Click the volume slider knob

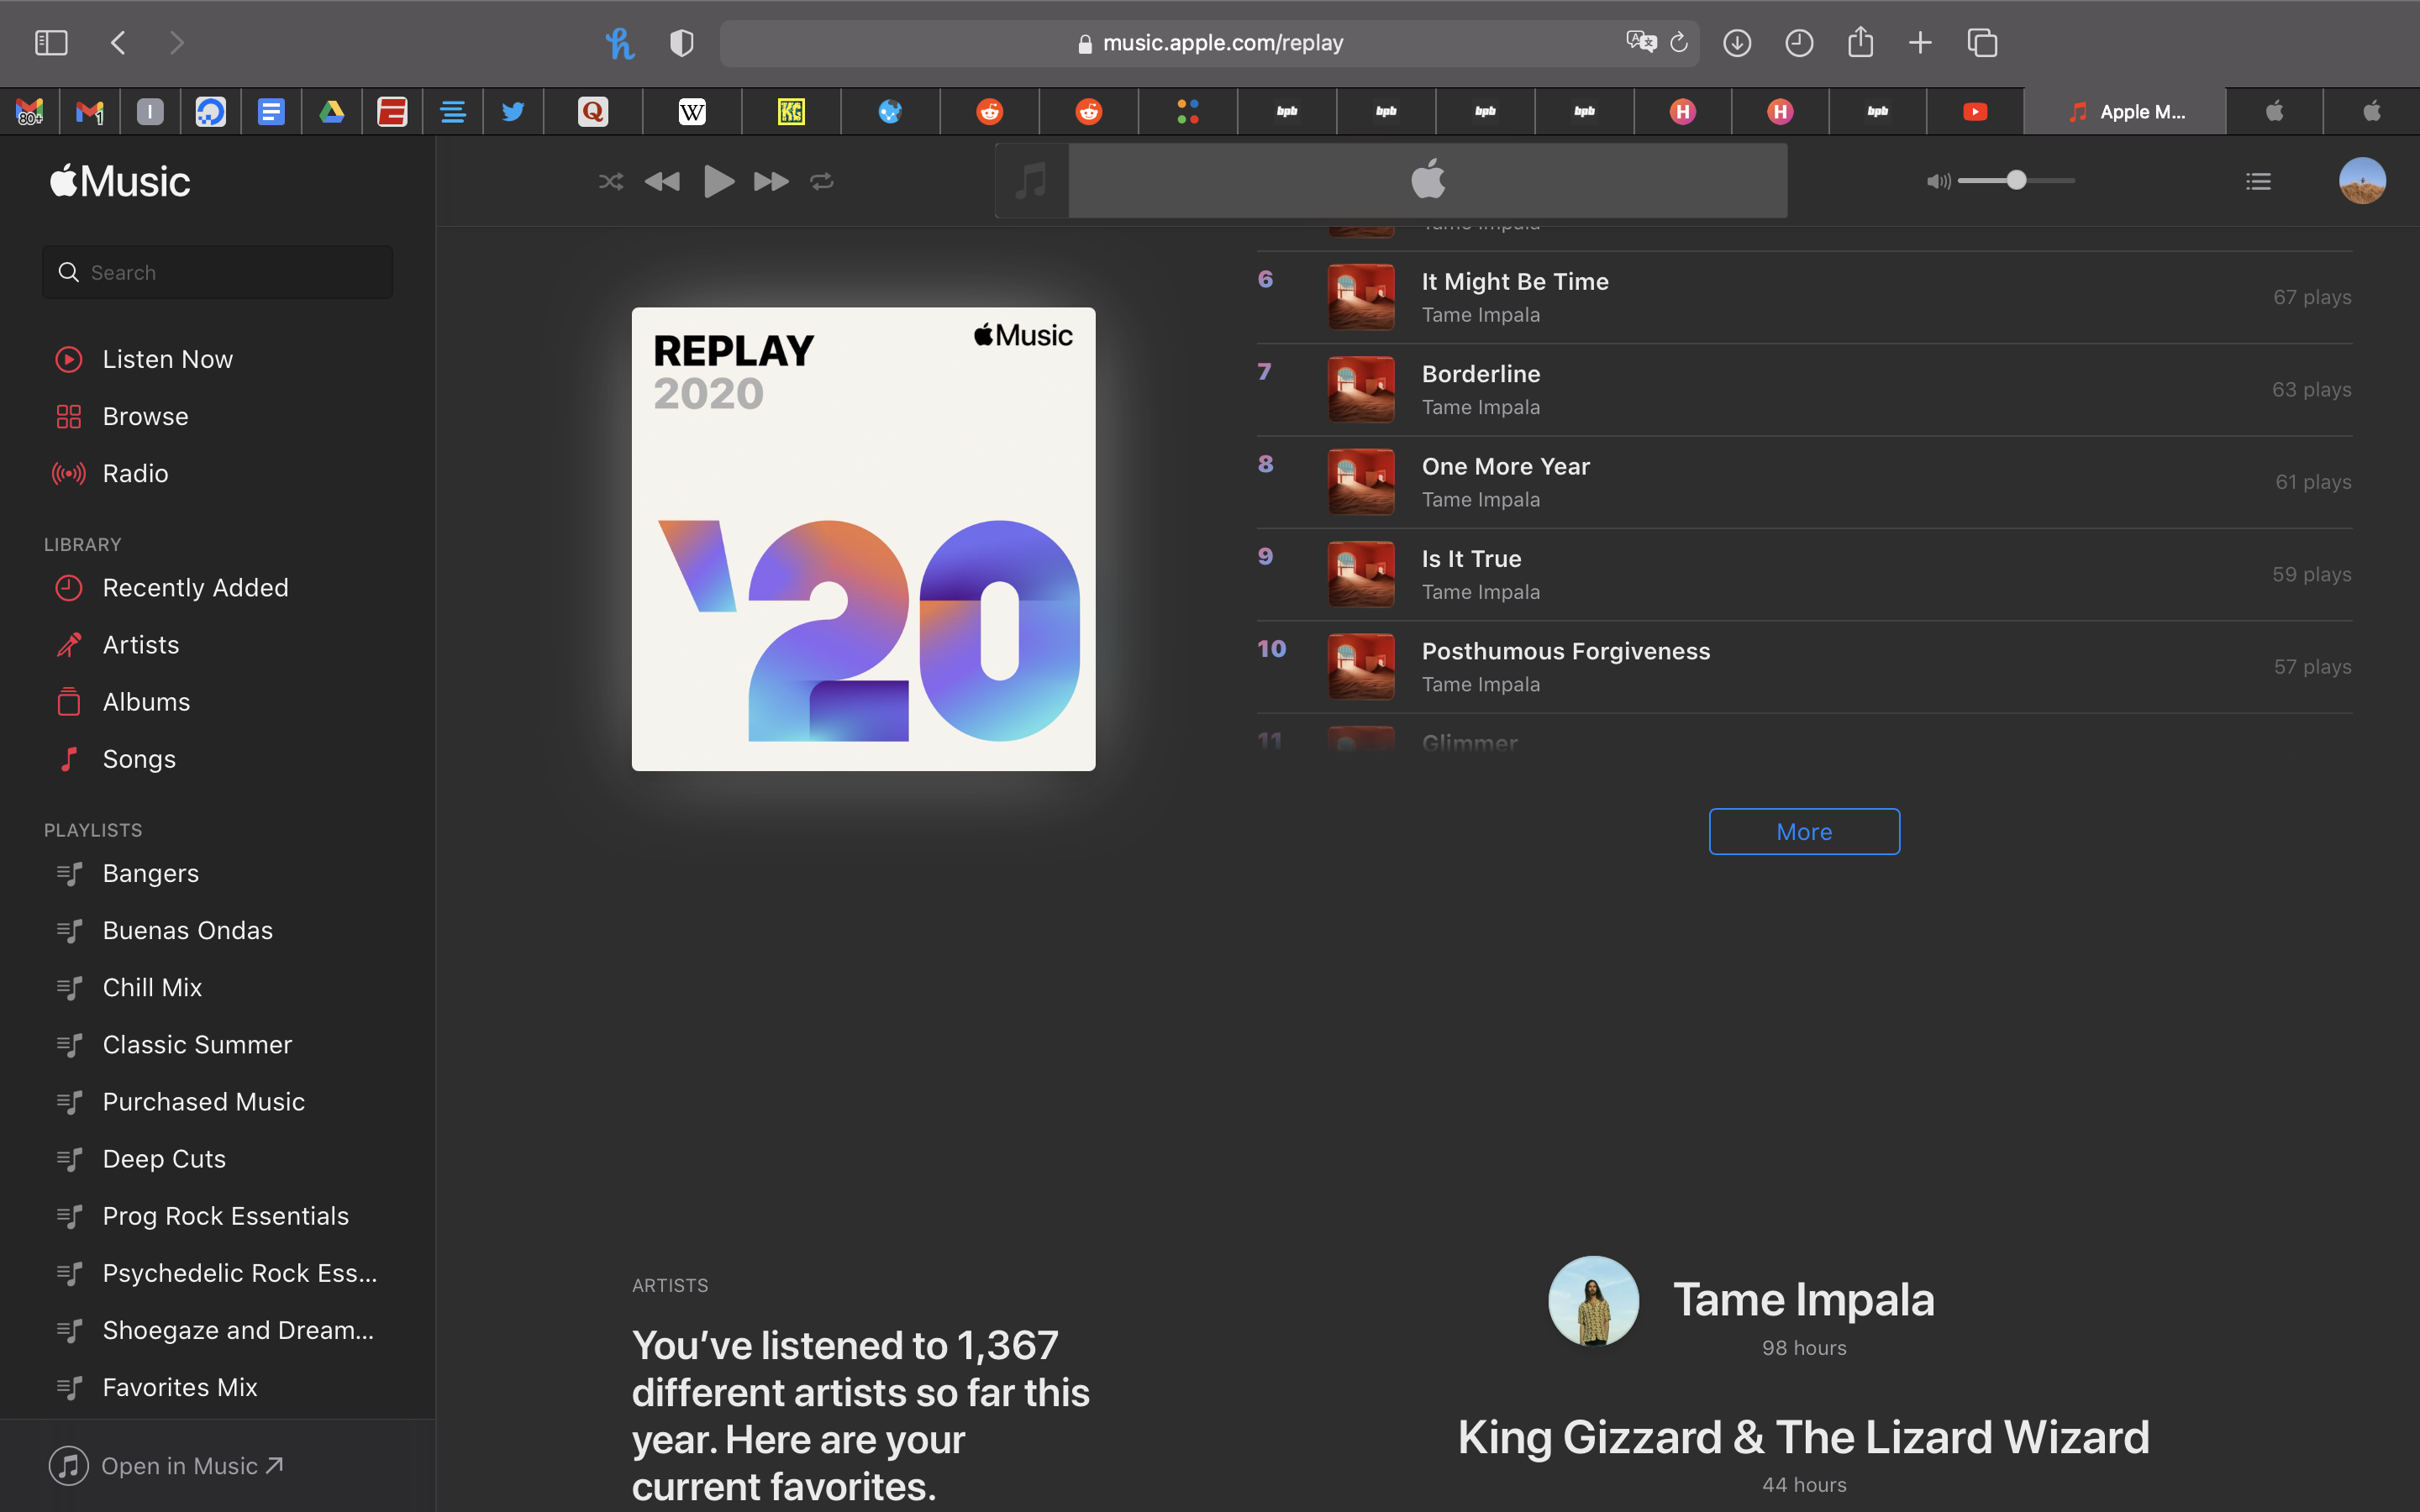click(x=2016, y=180)
